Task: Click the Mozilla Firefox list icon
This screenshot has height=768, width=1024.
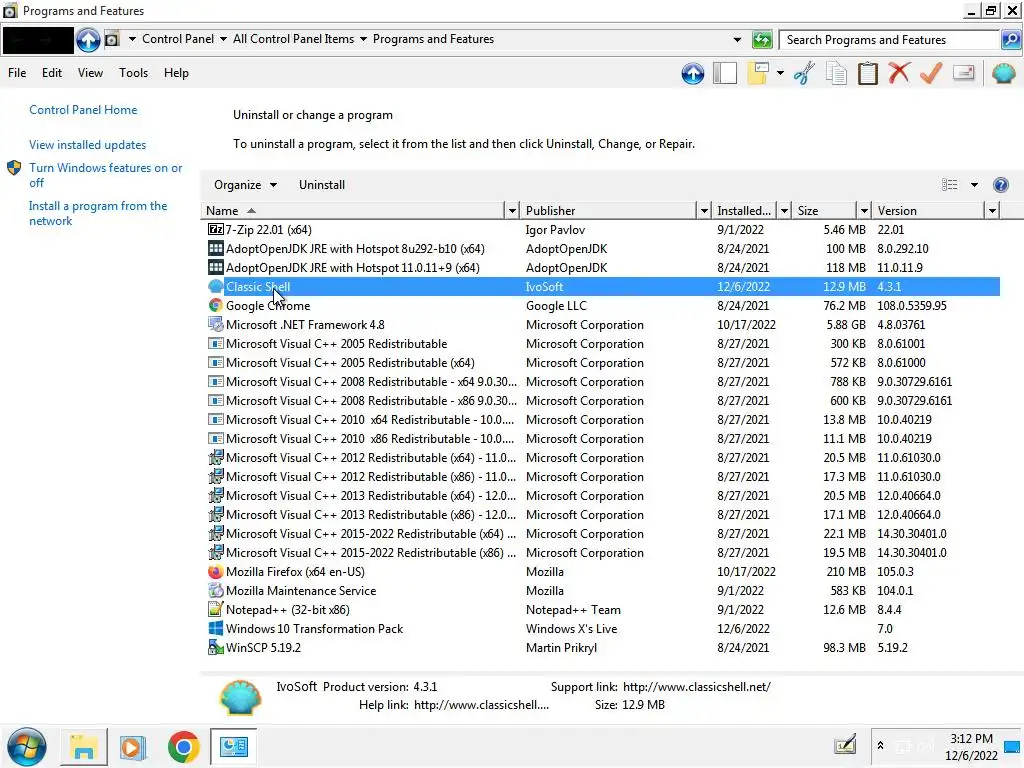Action: 216,571
